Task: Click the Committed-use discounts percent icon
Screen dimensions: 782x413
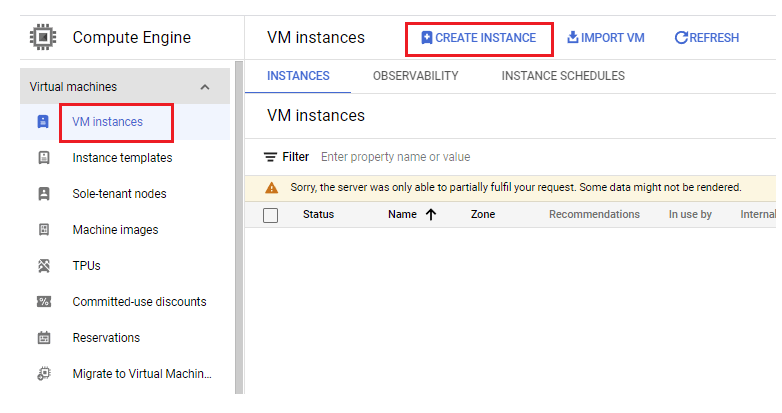Action: tap(44, 302)
